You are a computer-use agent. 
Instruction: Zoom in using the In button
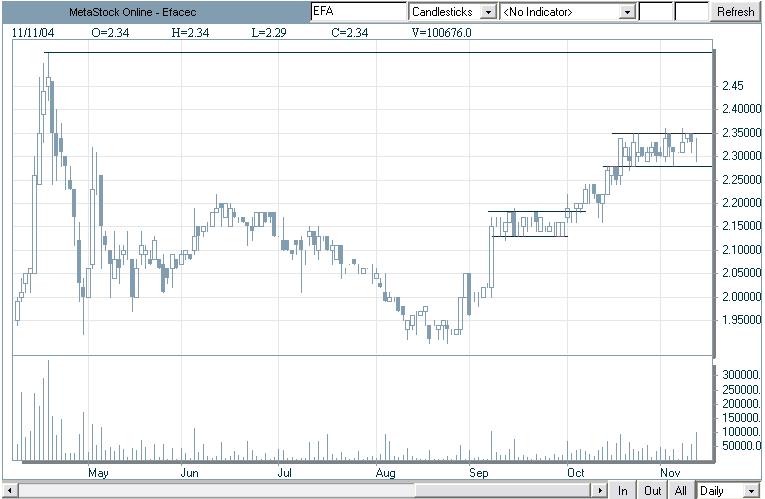(623, 490)
